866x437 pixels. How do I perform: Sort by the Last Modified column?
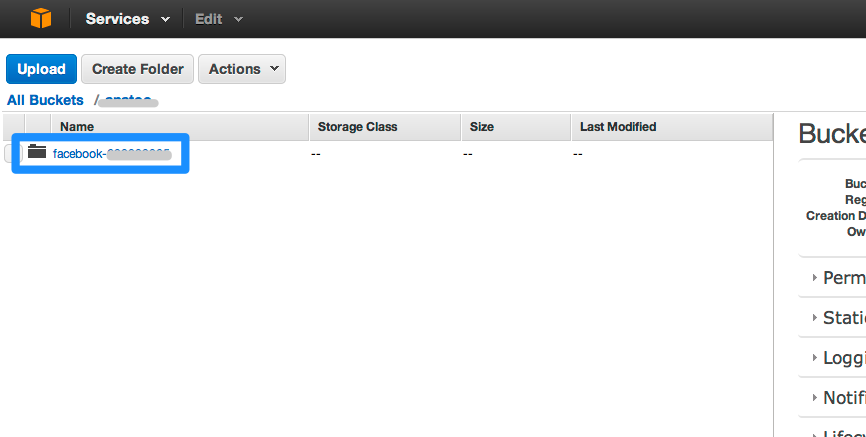618,127
